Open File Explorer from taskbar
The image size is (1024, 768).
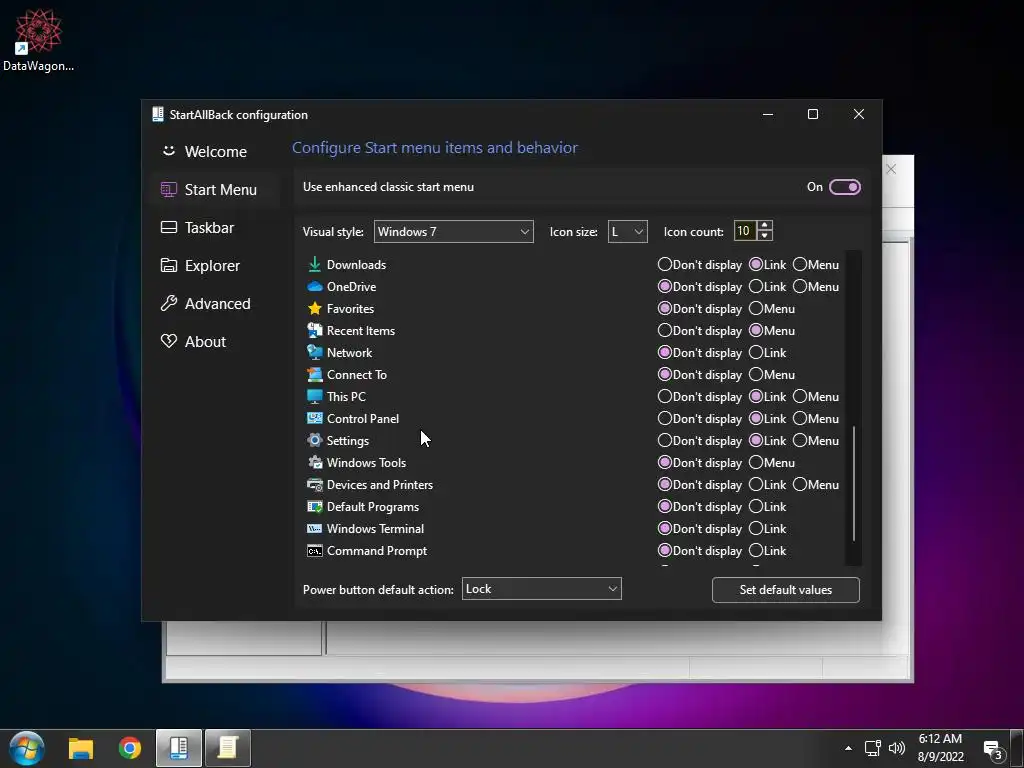tap(81, 748)
